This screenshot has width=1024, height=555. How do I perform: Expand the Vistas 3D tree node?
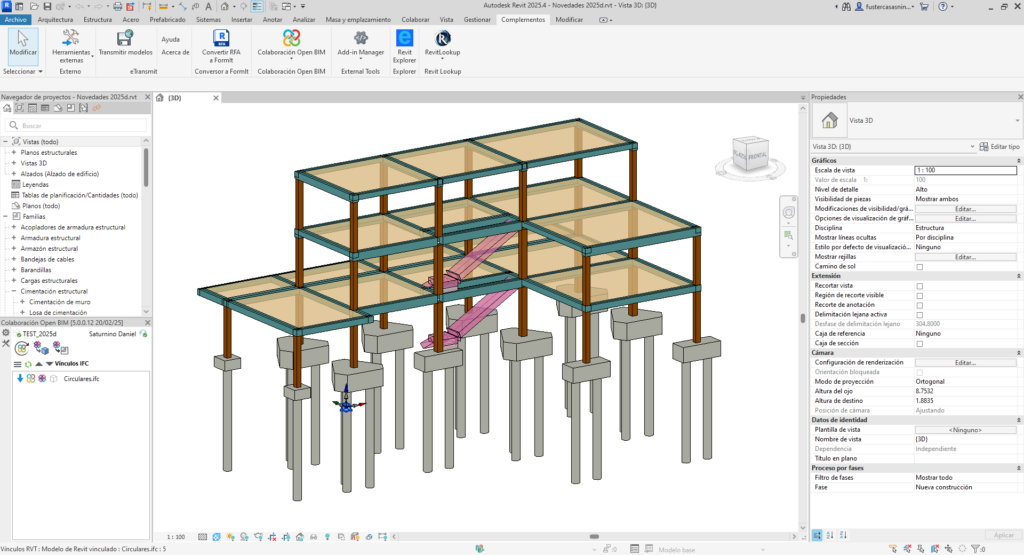[x=14, y=163]
